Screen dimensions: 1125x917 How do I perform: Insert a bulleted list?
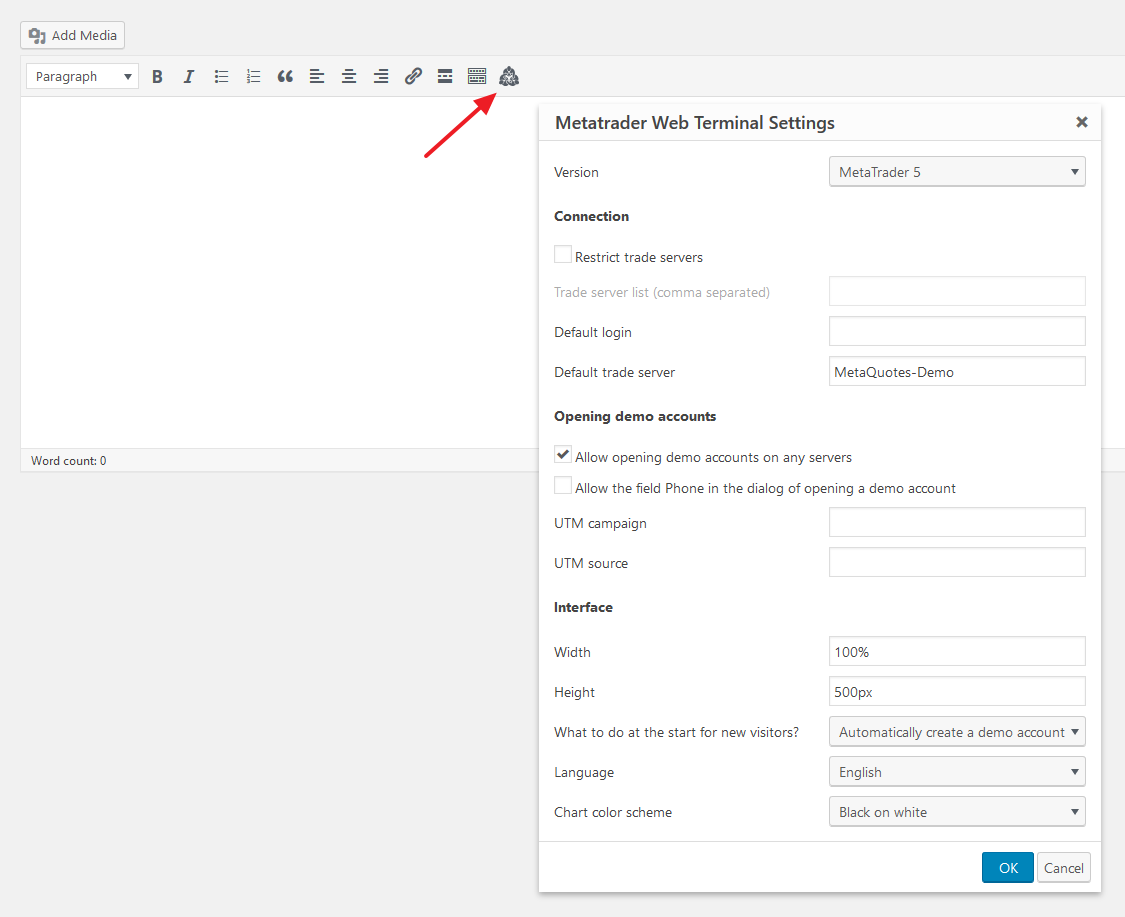221,76
